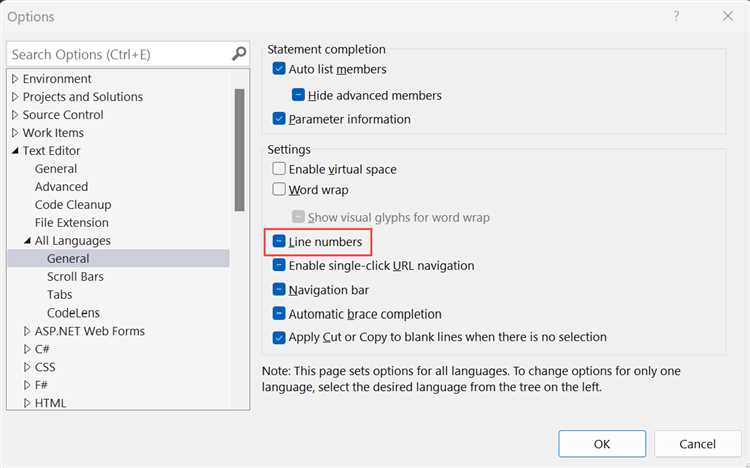The width and height of the screenshot is (750, 468).
Task: Click the tree vertical scrollbar thumb
Action: click(240, 150)
